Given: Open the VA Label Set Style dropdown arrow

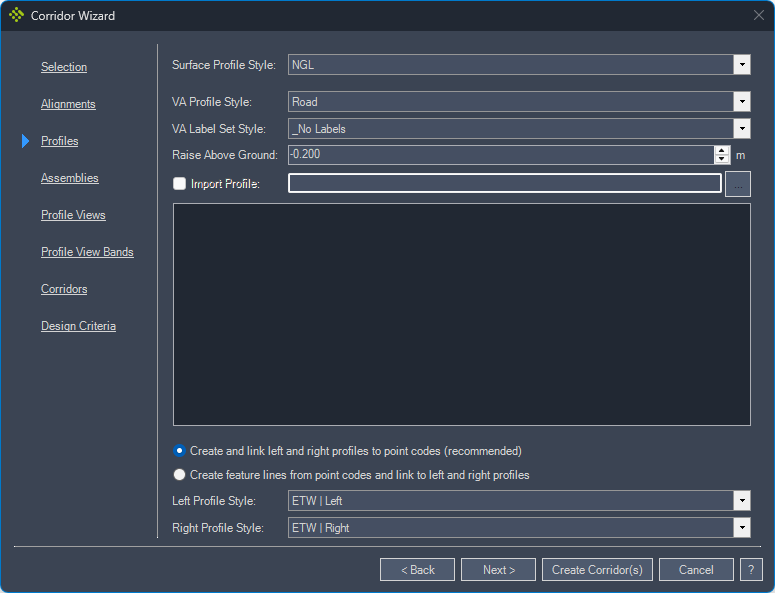Looking at the screenshot, I should coord(742,129).
